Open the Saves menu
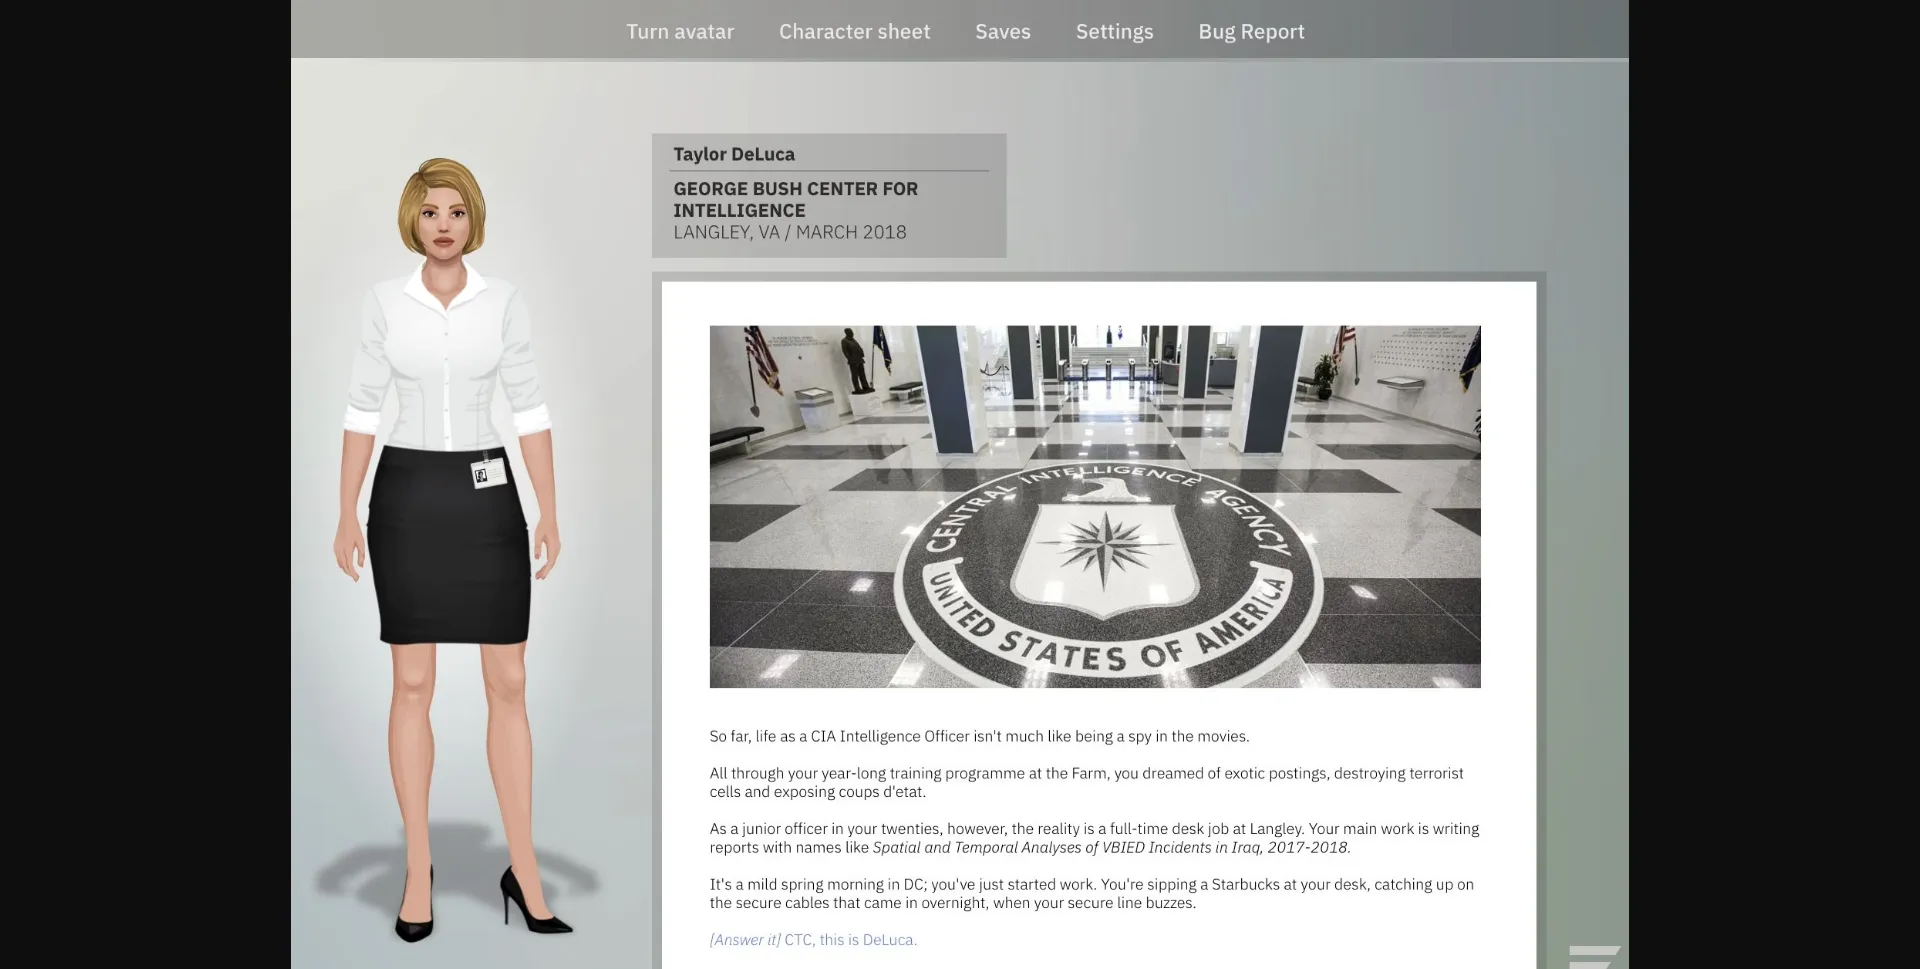This screenshot has width=1920, height=969. pyautogui.click(x=1002, y=31)
